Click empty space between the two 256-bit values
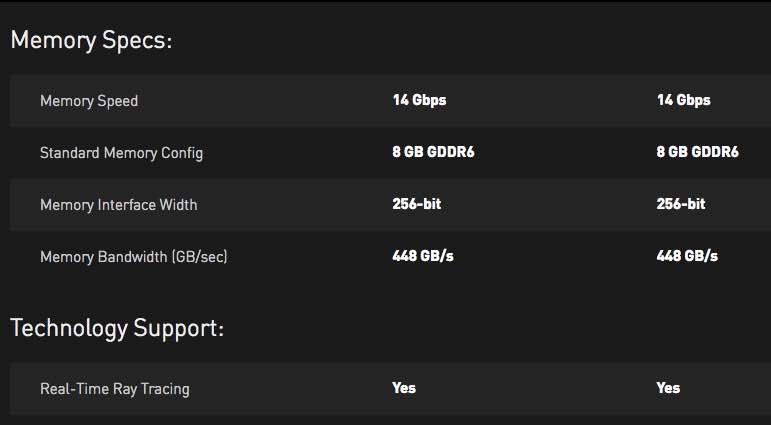This screenshot has width=771, height=425. coord(550,204)
